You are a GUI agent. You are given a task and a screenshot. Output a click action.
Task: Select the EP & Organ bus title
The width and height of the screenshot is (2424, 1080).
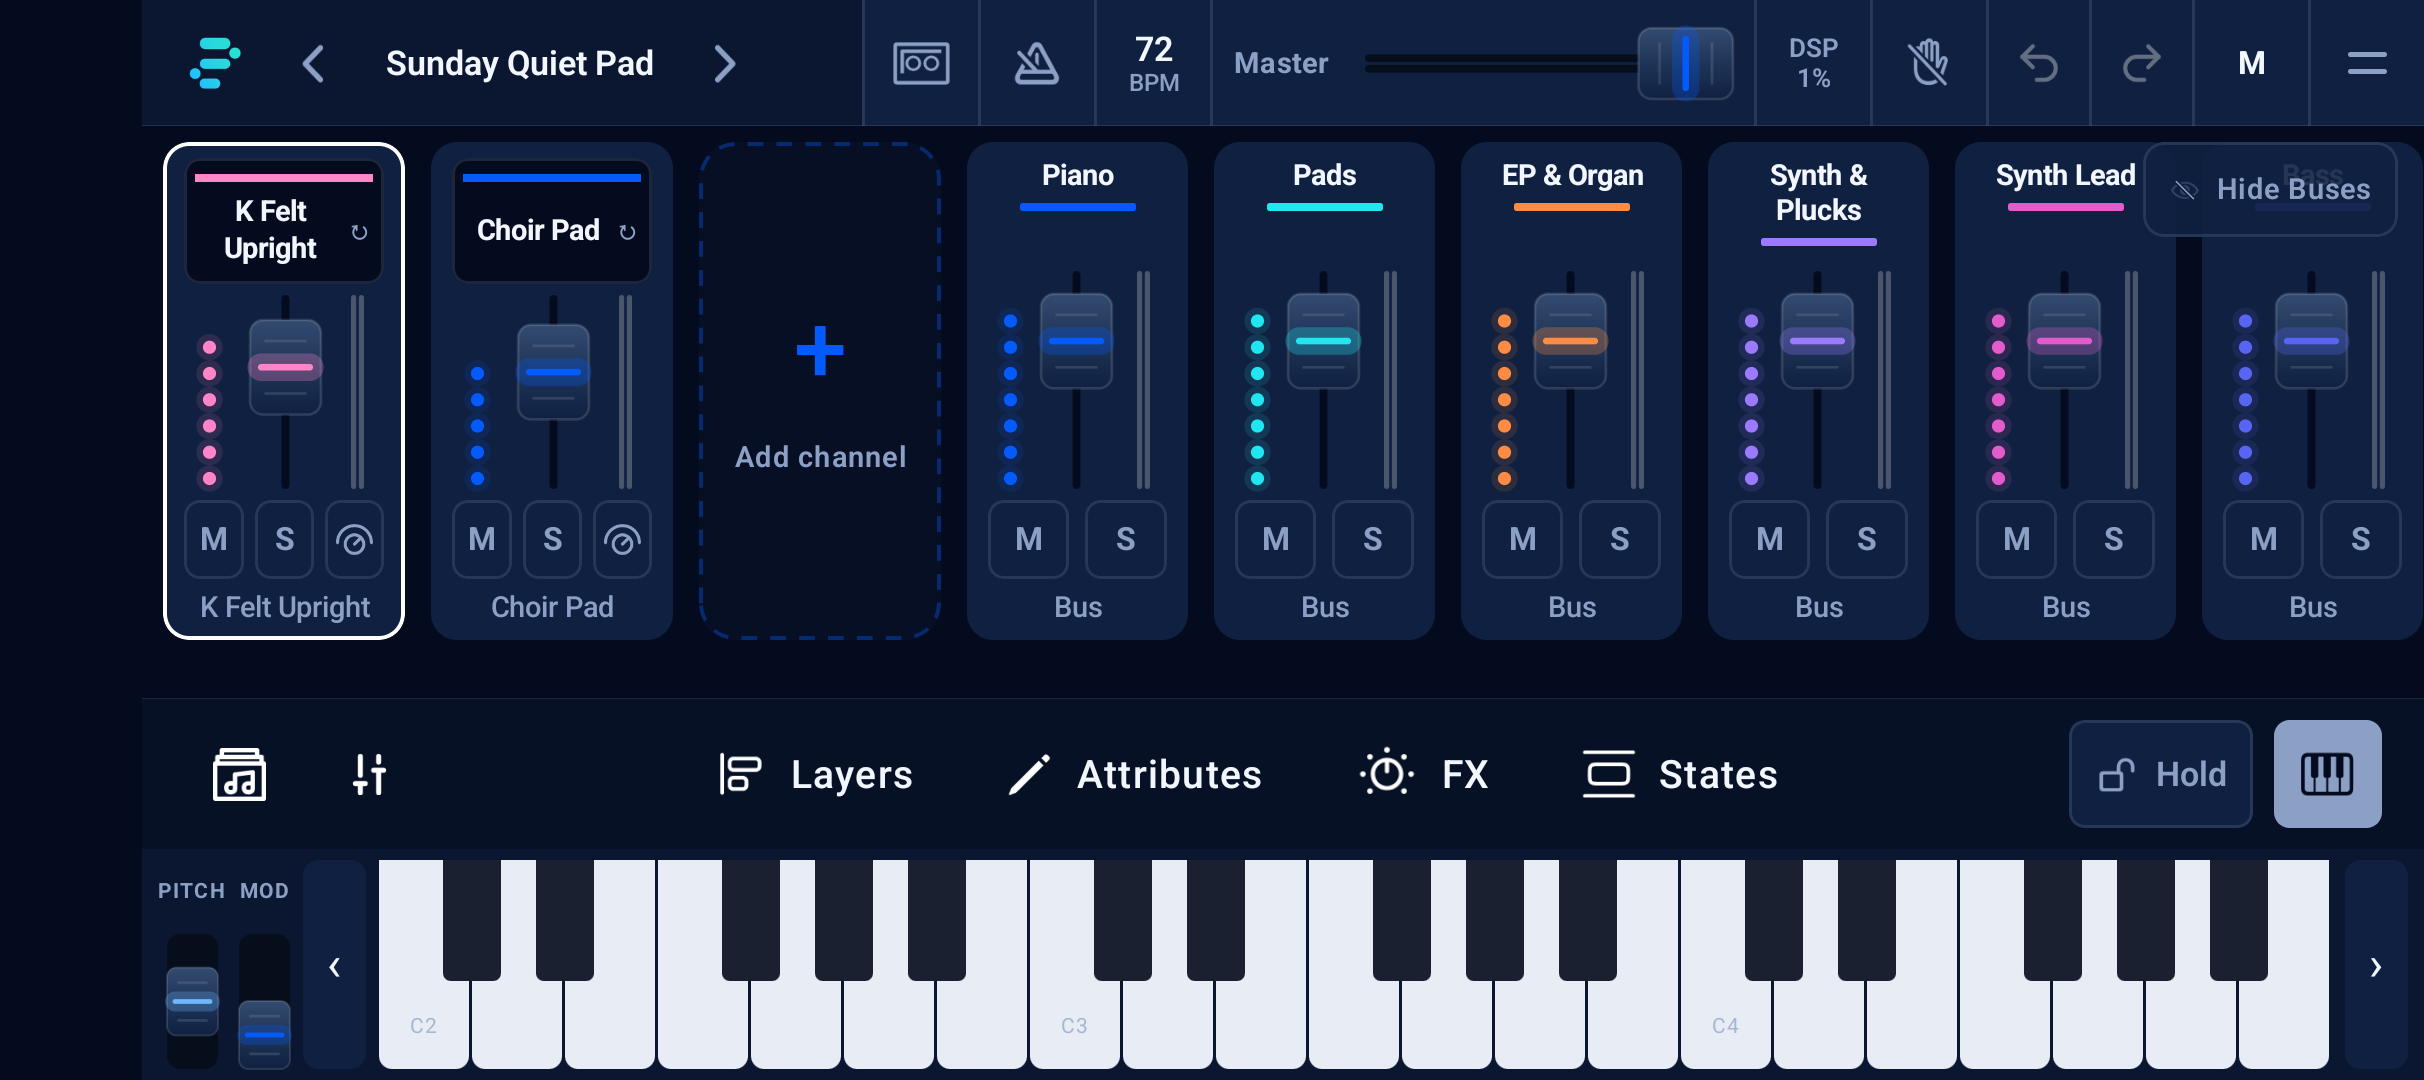(1572, 176)
